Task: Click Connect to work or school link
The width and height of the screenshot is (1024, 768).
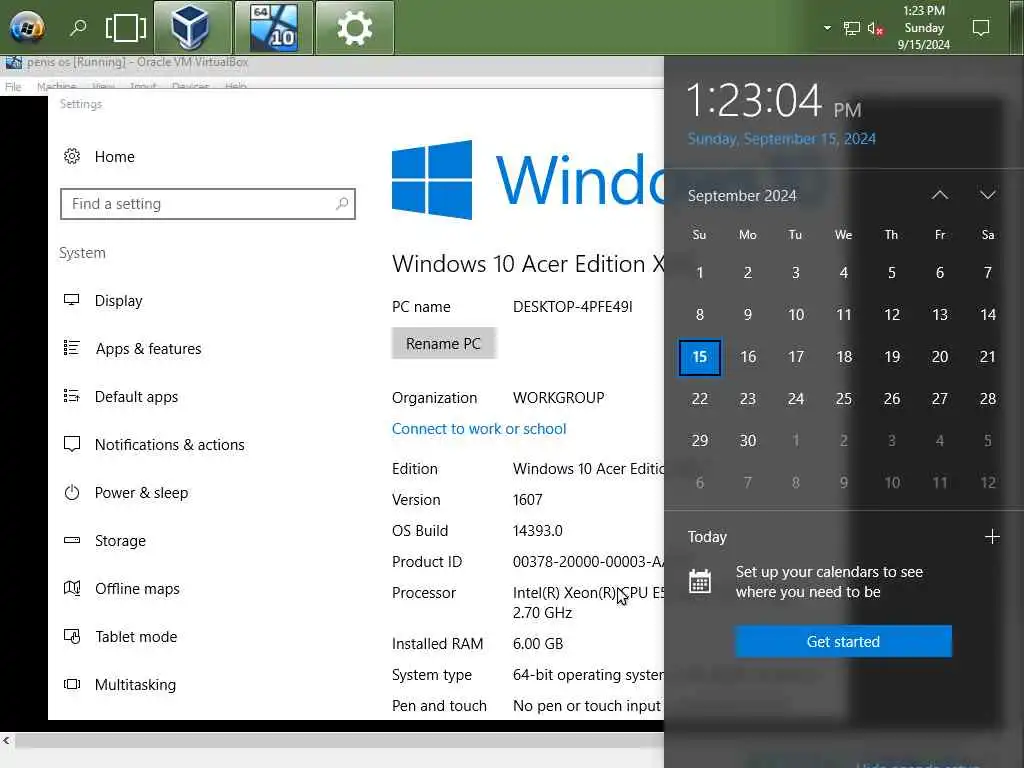Action: coord(479,428)
